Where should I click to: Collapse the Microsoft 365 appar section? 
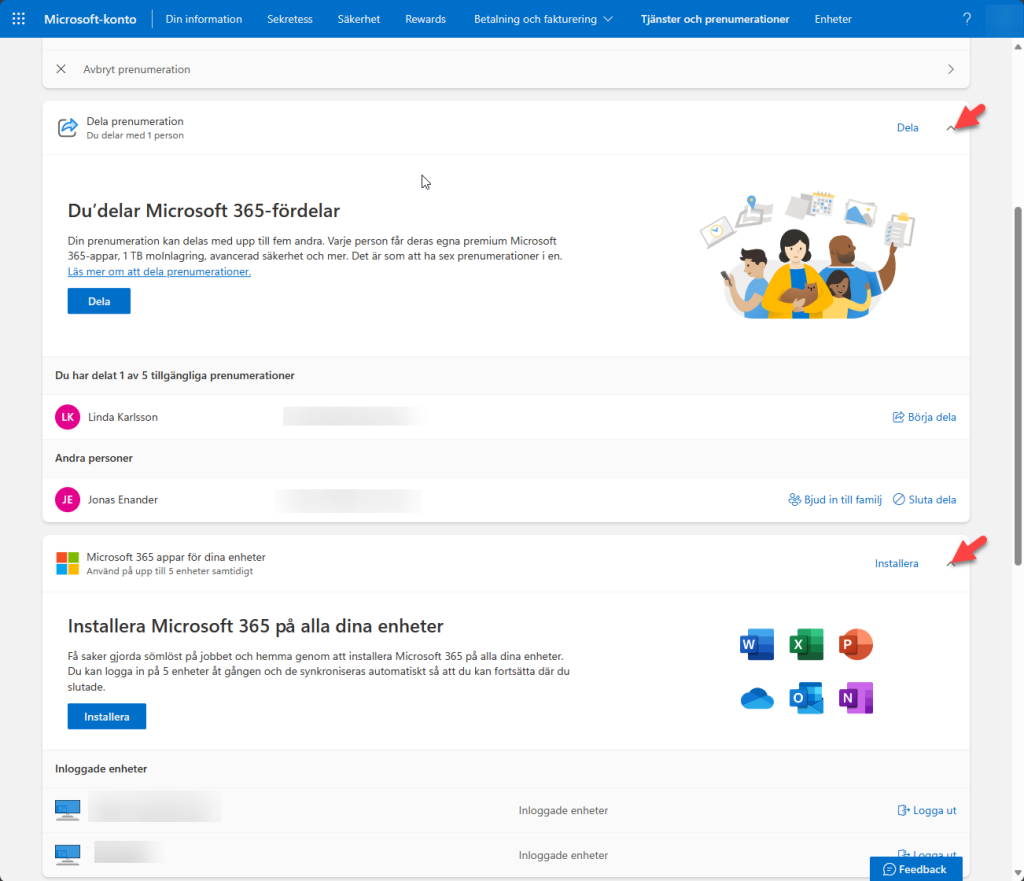[x=951, y=564]
